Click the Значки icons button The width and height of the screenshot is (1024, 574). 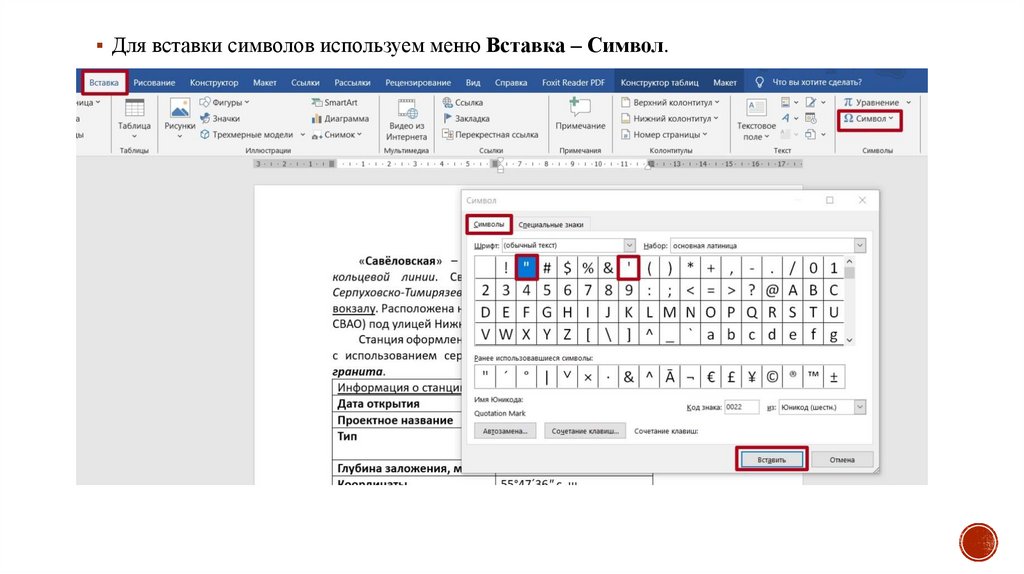pyautogui.click(x=220, y=118)
